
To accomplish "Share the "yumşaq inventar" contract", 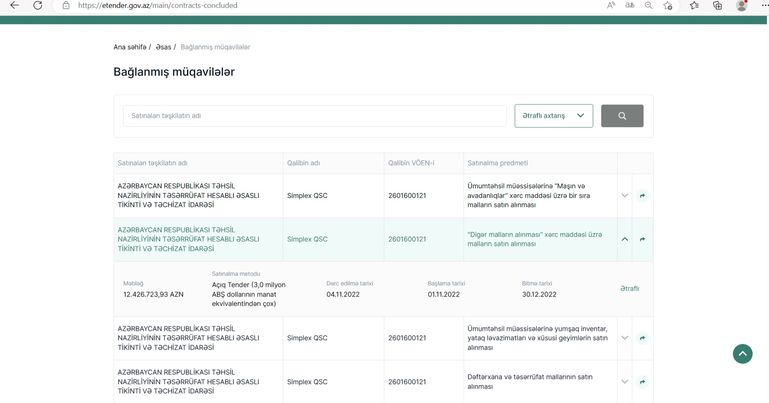I will (x=642, y=338).
